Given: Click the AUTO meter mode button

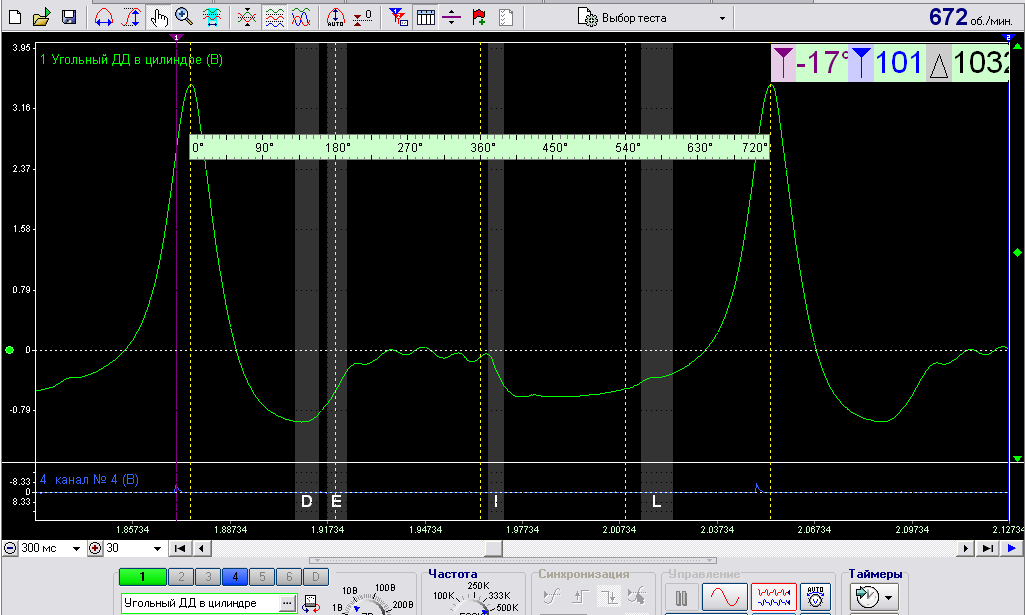Looking at the screenshot, I should click(815, 597).
